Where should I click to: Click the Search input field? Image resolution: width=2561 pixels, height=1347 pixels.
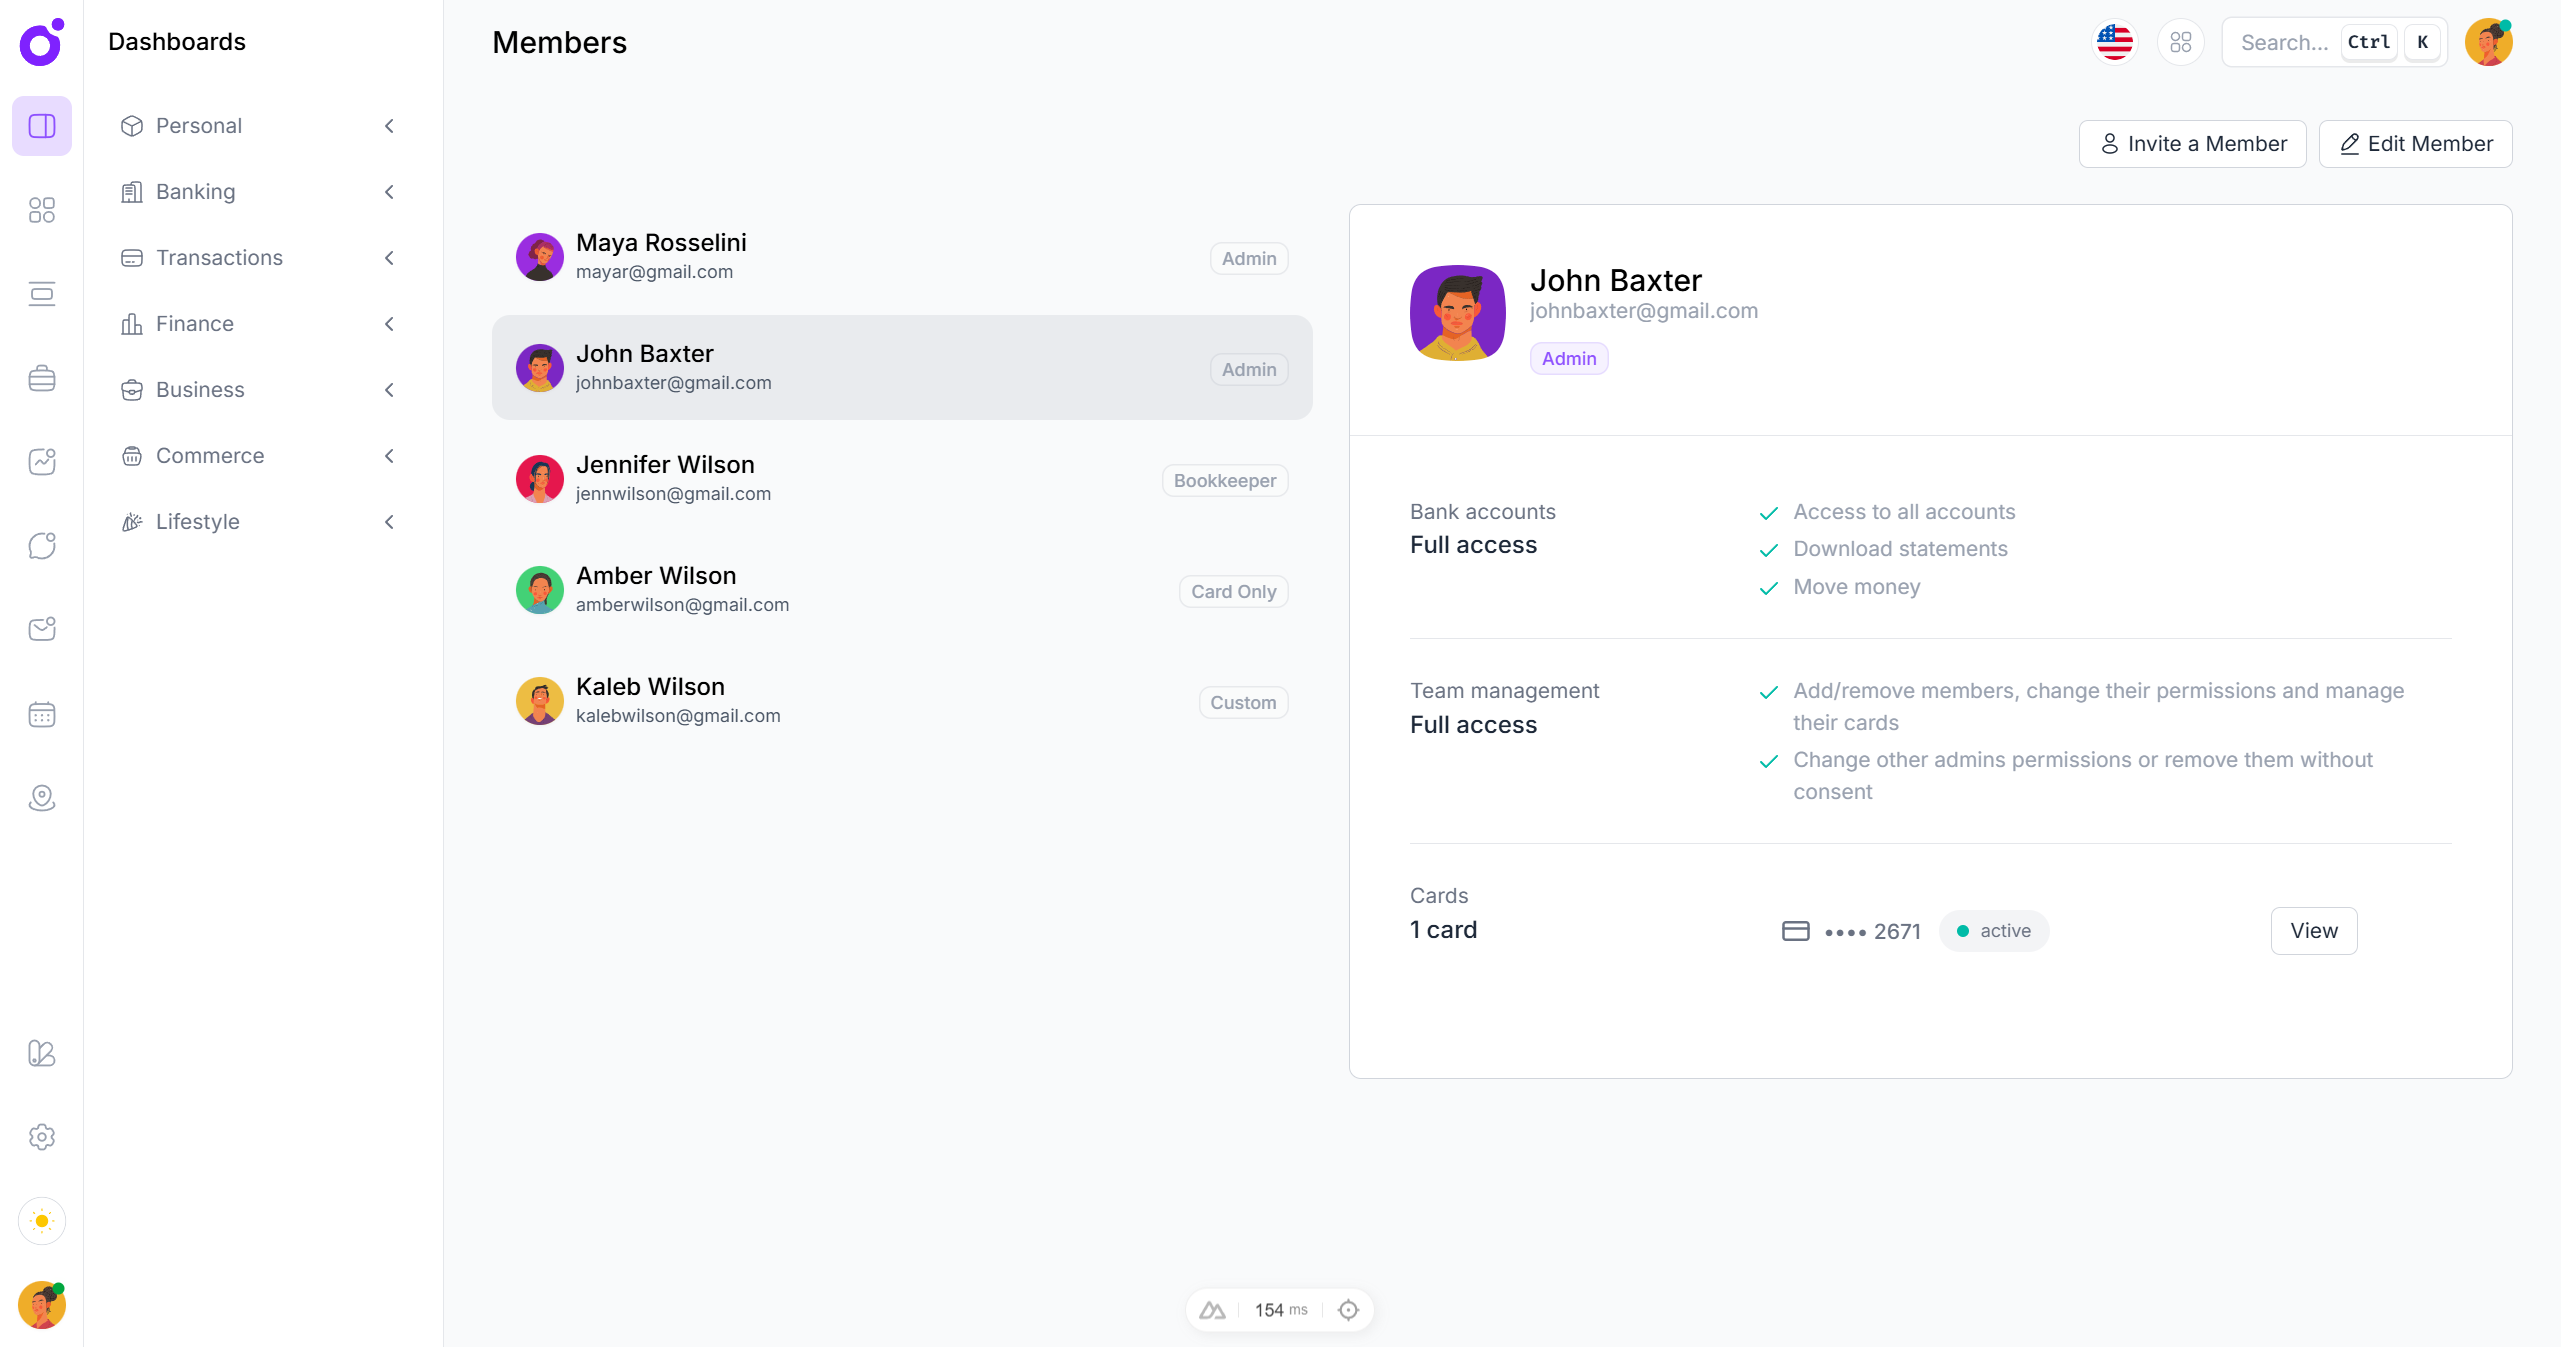point(2285,42)
